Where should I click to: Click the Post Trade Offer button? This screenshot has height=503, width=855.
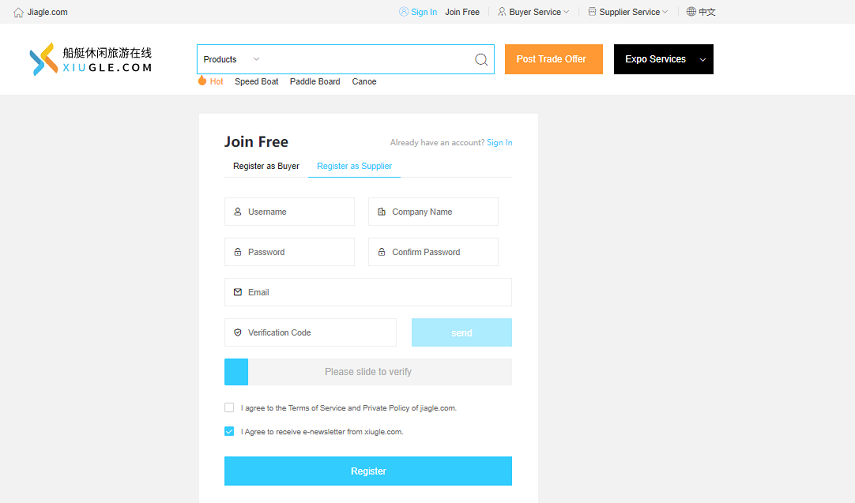[x=553, y=59]
